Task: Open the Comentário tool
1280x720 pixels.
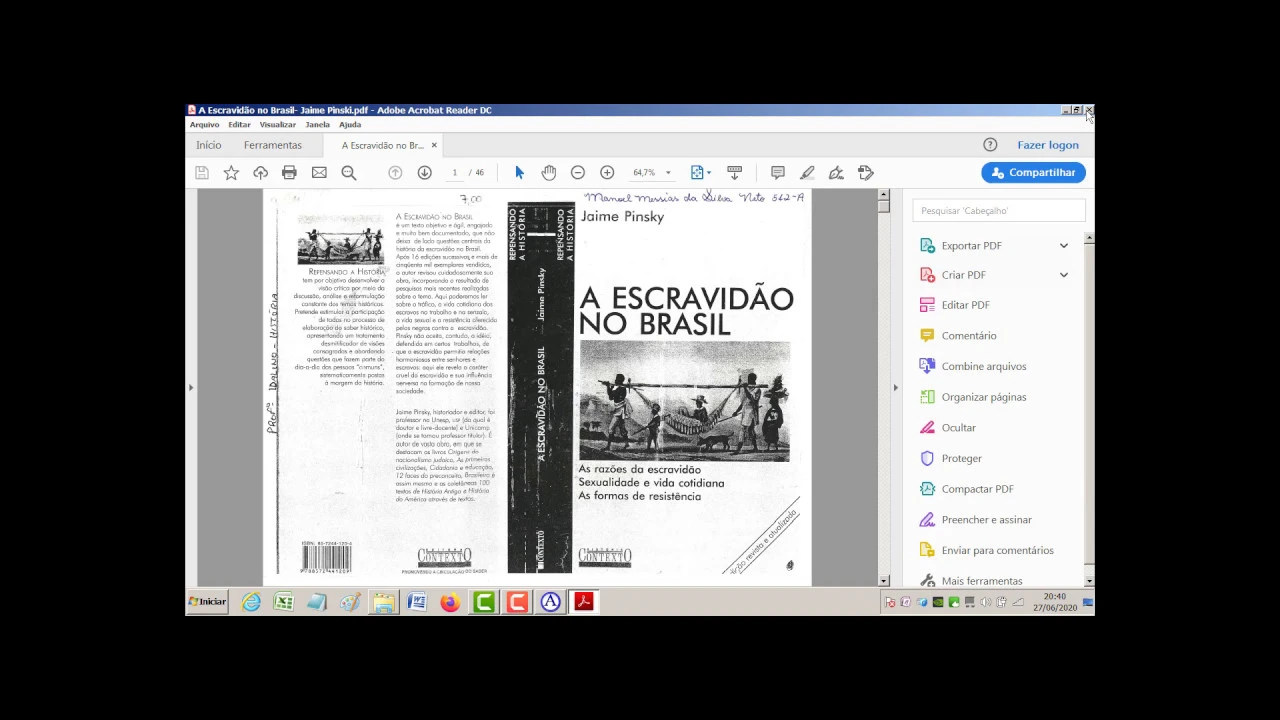Action: 969,336
